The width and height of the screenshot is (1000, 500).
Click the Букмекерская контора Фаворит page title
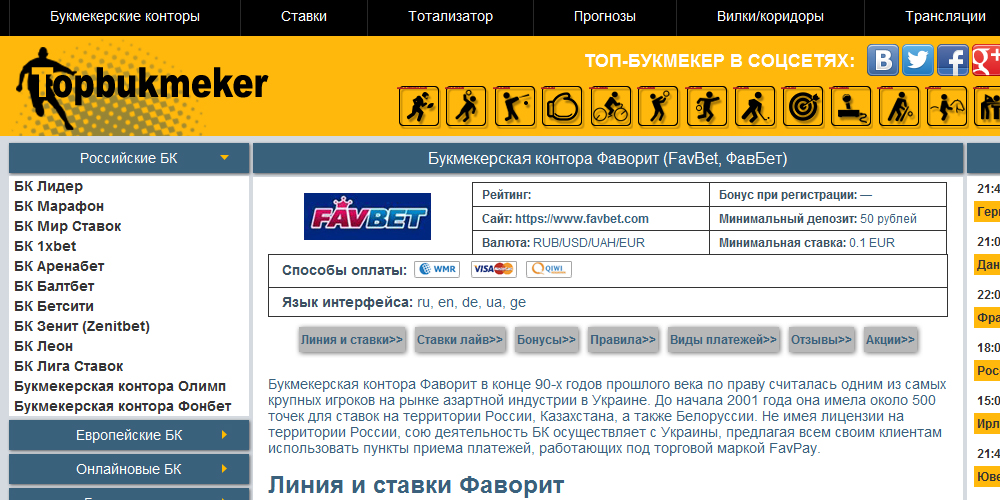pos(608,159)
